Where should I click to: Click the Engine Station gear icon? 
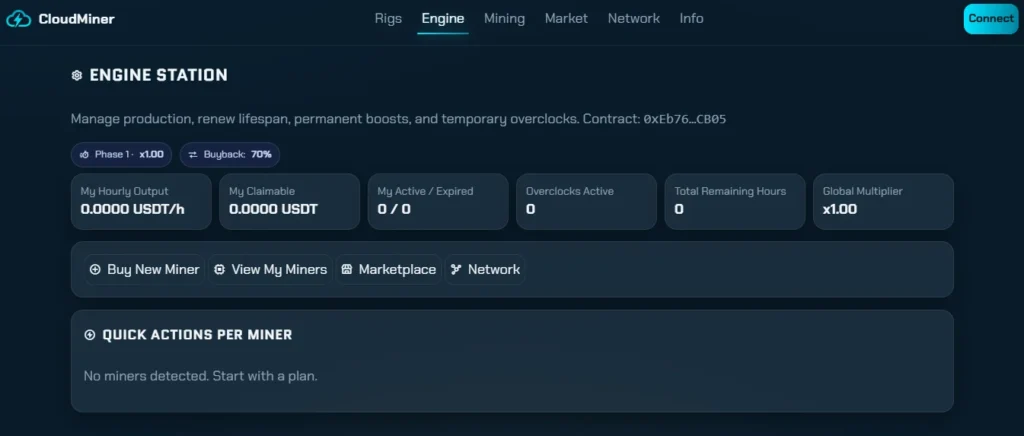(76, 76)
